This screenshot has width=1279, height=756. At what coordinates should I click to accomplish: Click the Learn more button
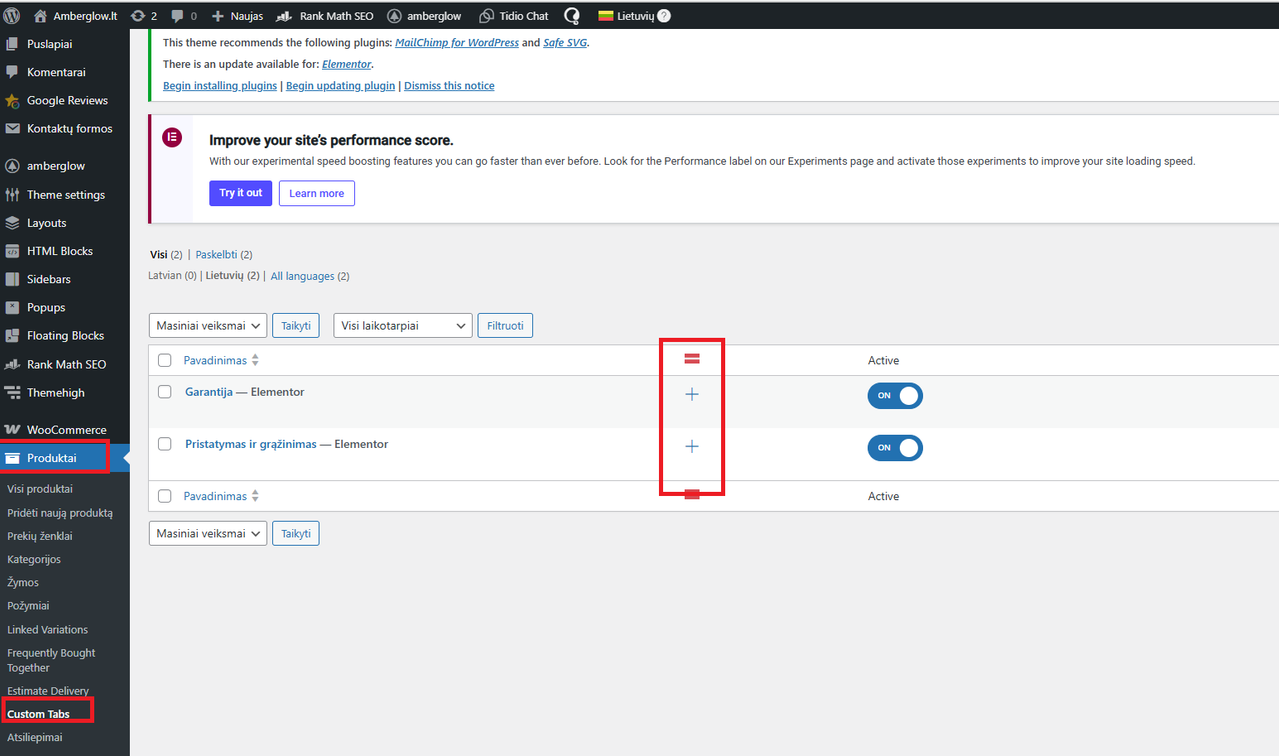(316, 193)
